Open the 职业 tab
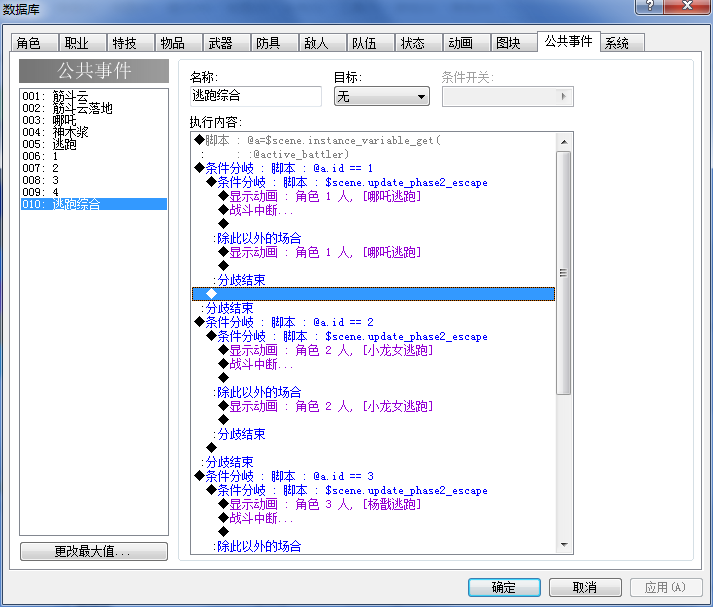The height and width of the screenshot is (607, 713). tap(83, 43)
